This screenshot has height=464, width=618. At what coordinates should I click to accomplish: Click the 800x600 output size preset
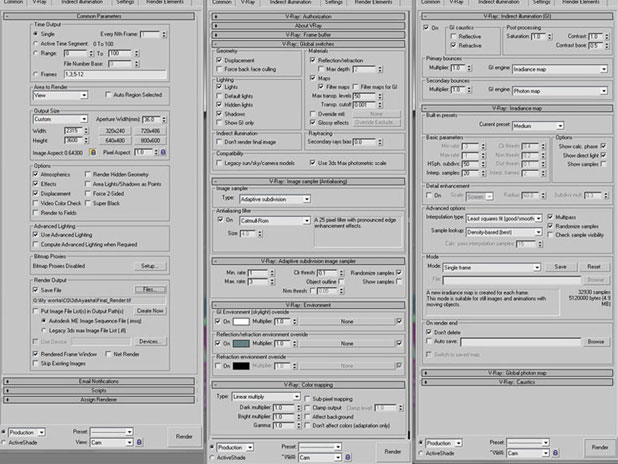click(150, 140)
